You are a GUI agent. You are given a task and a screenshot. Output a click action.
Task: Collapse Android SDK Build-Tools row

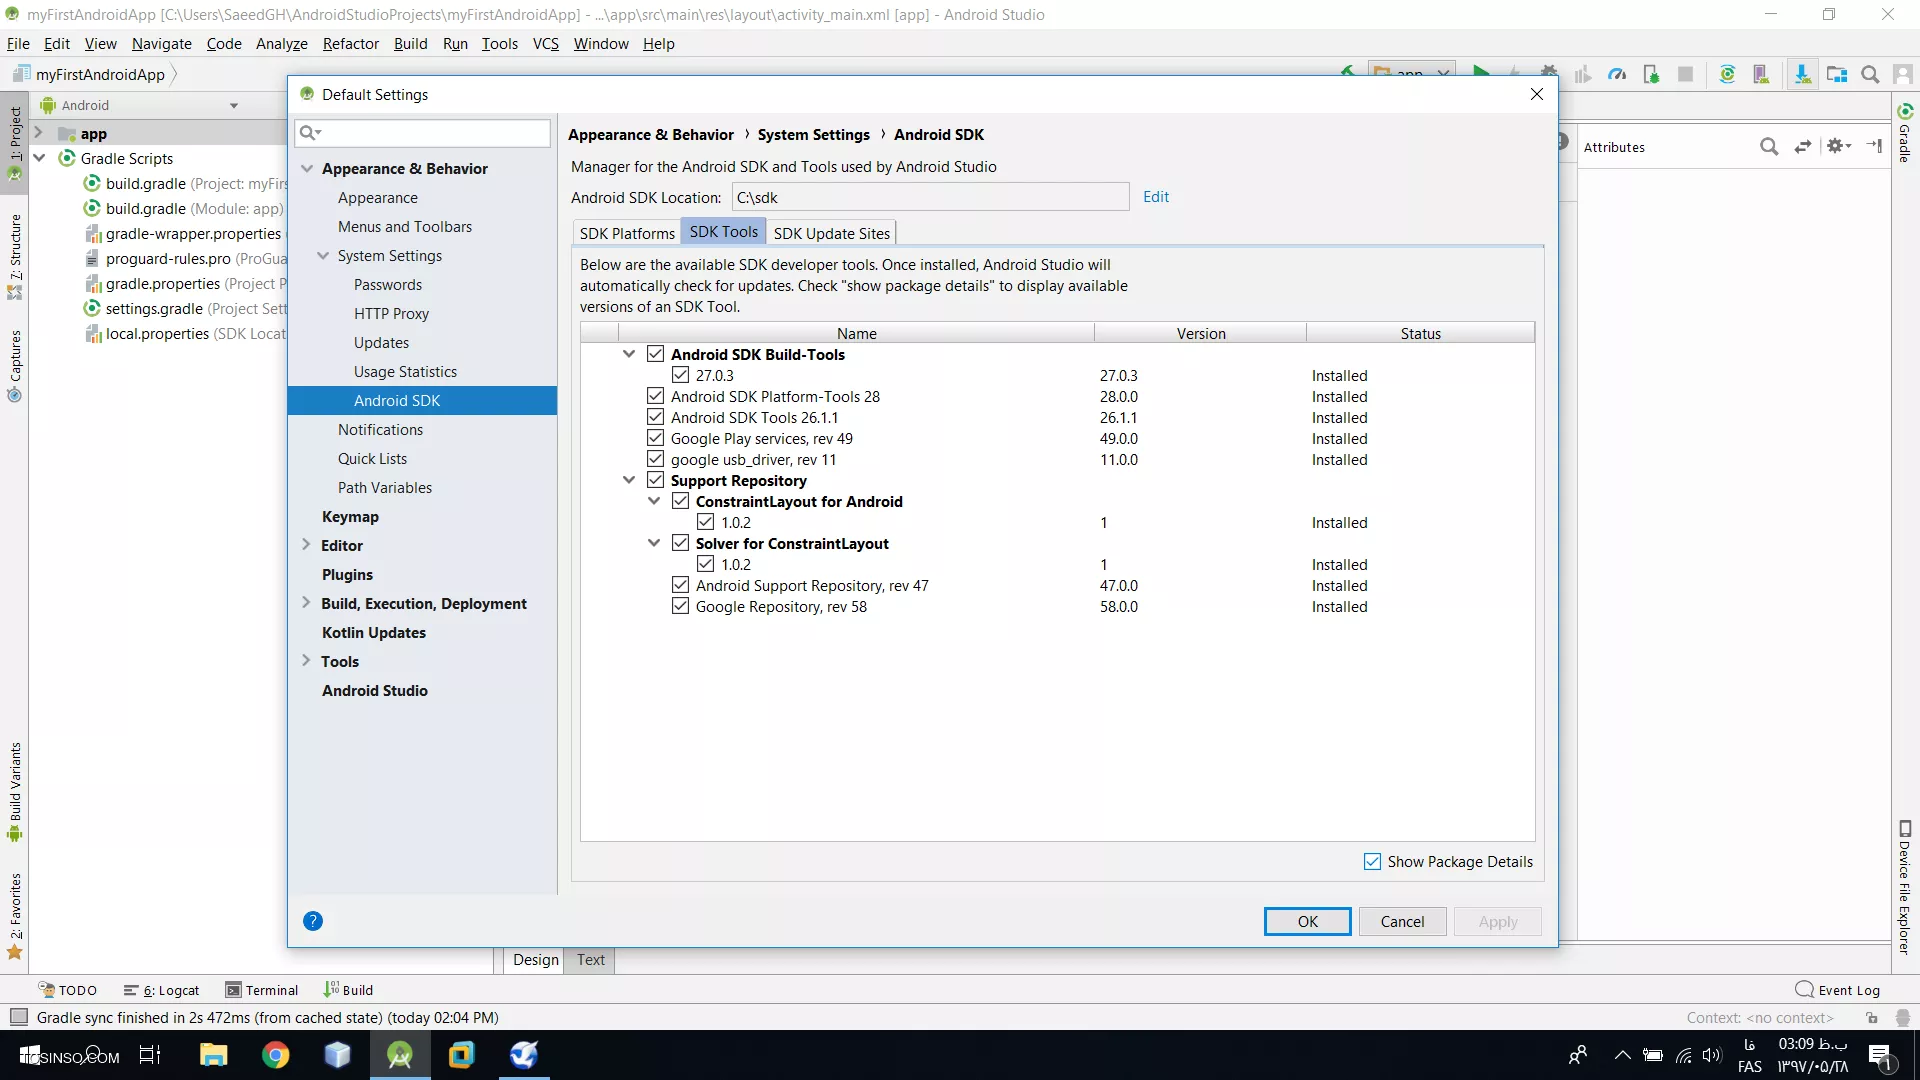(629, 354)
